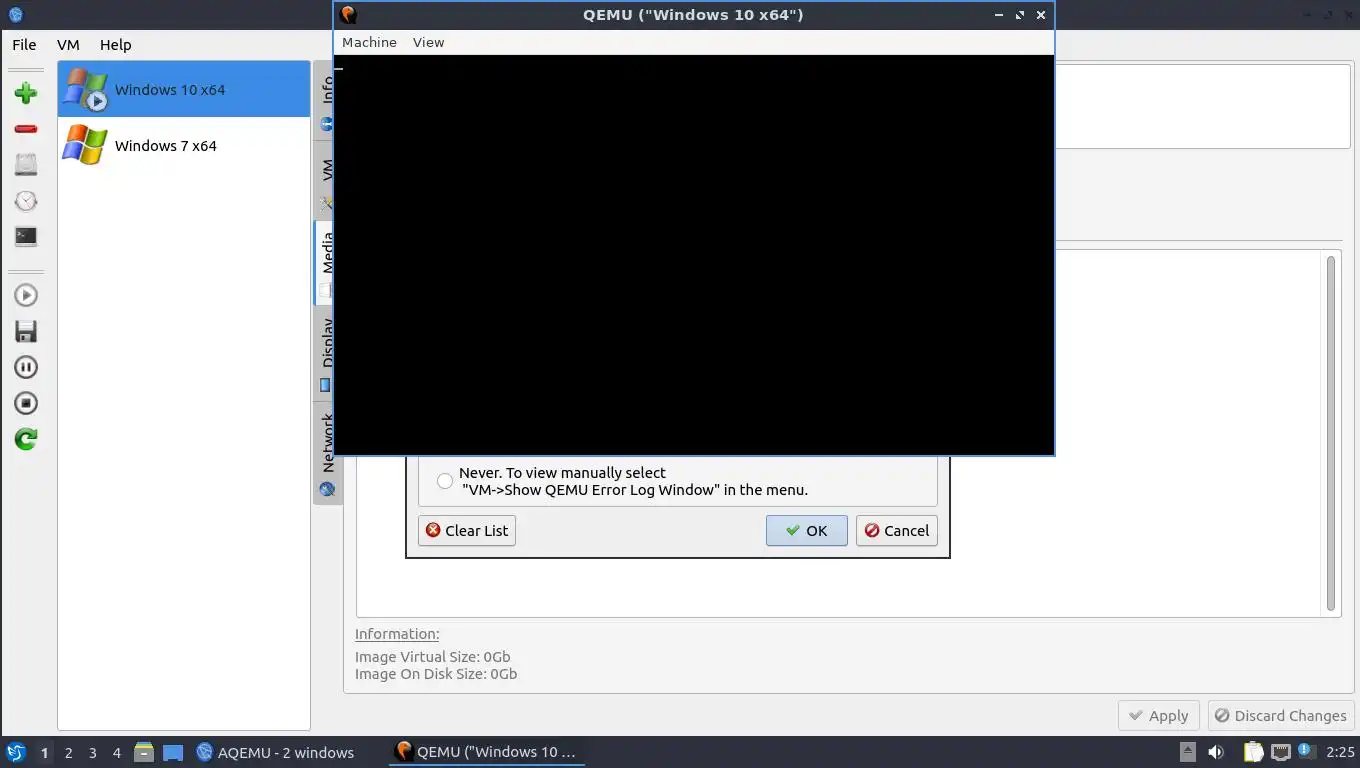Start the VM with the play icon
1360x768 pixels.
point(26,295)
